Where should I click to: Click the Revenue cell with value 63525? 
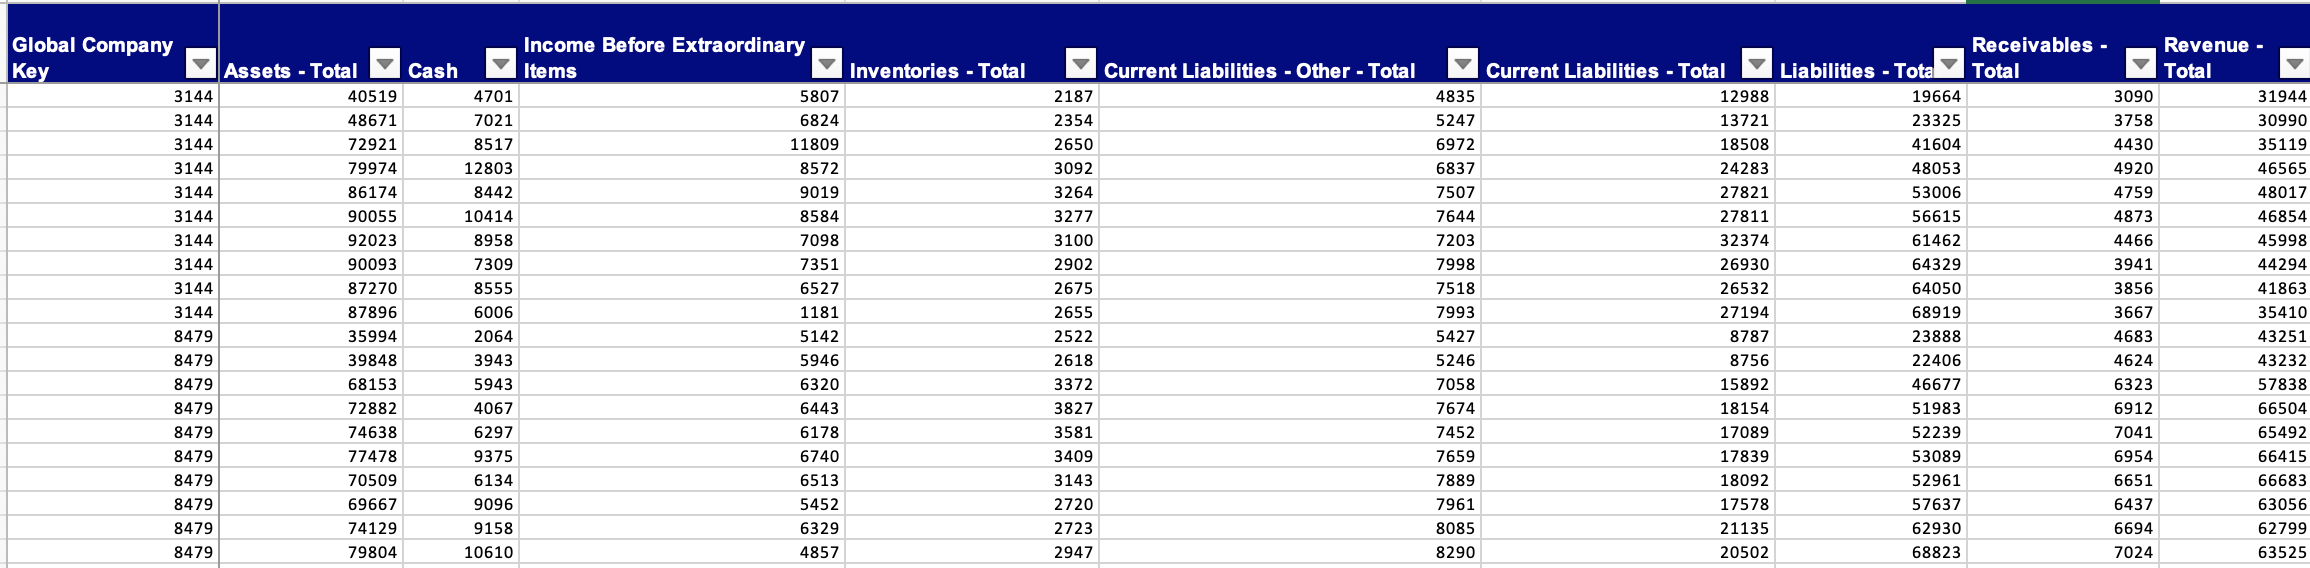(x=2235, y=552)
